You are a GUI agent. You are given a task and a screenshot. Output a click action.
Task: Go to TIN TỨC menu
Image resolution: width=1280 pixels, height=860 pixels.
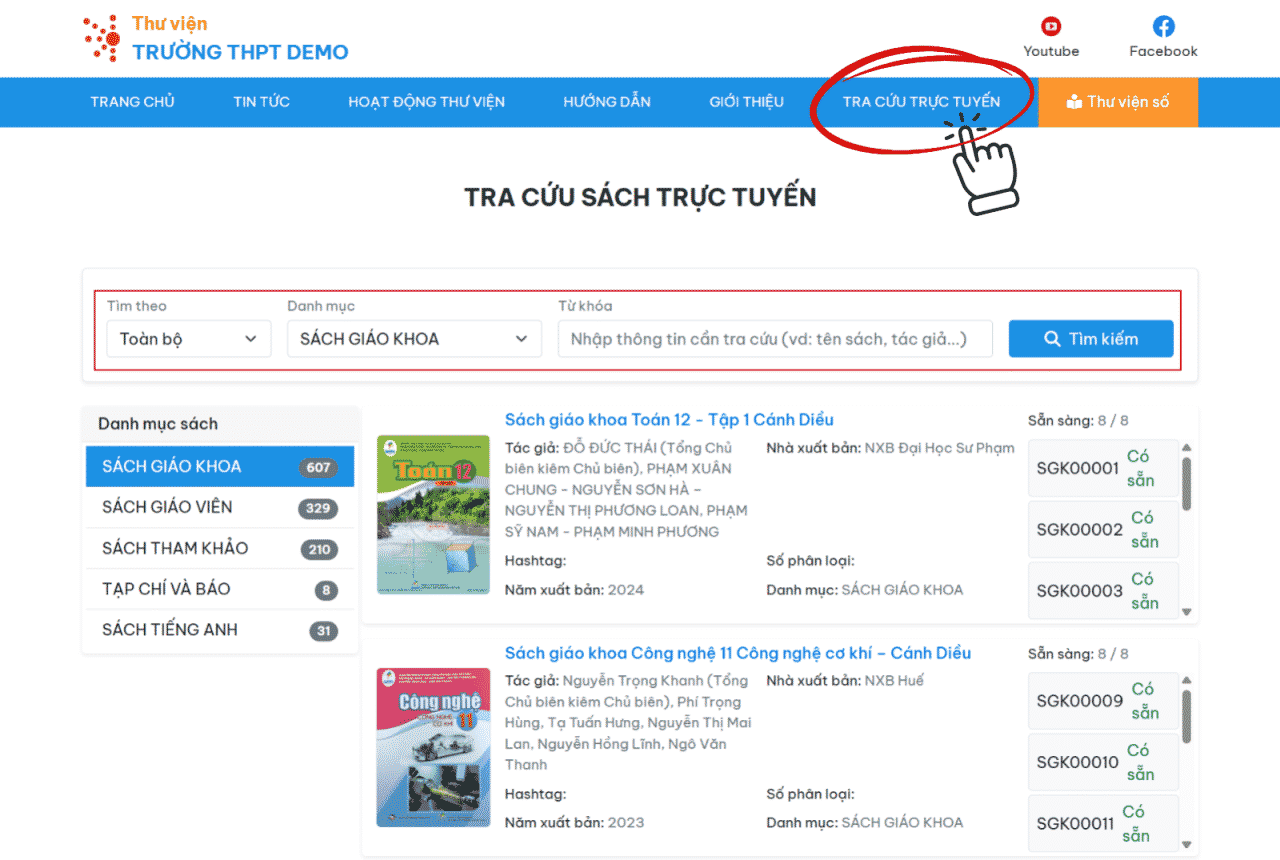(261, 102)
